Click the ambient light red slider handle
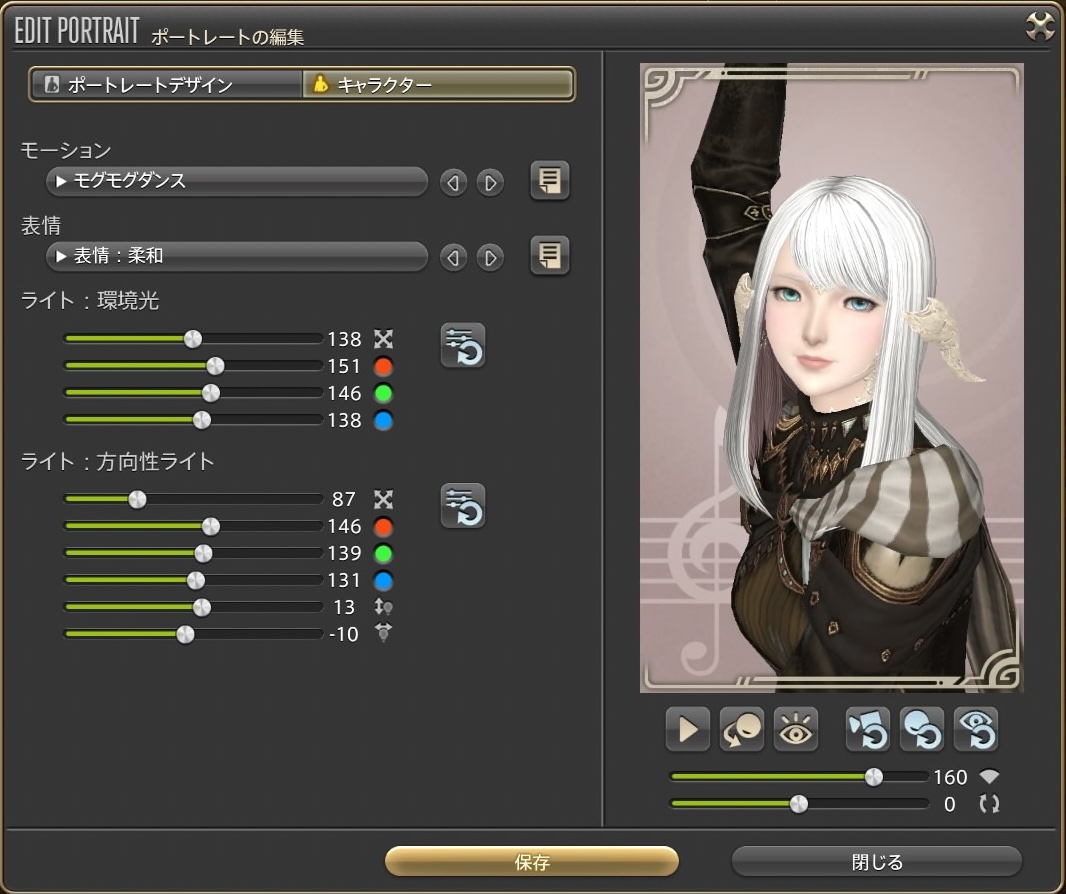The height and width of the screenshot is (894, 1066). [214, 366]
